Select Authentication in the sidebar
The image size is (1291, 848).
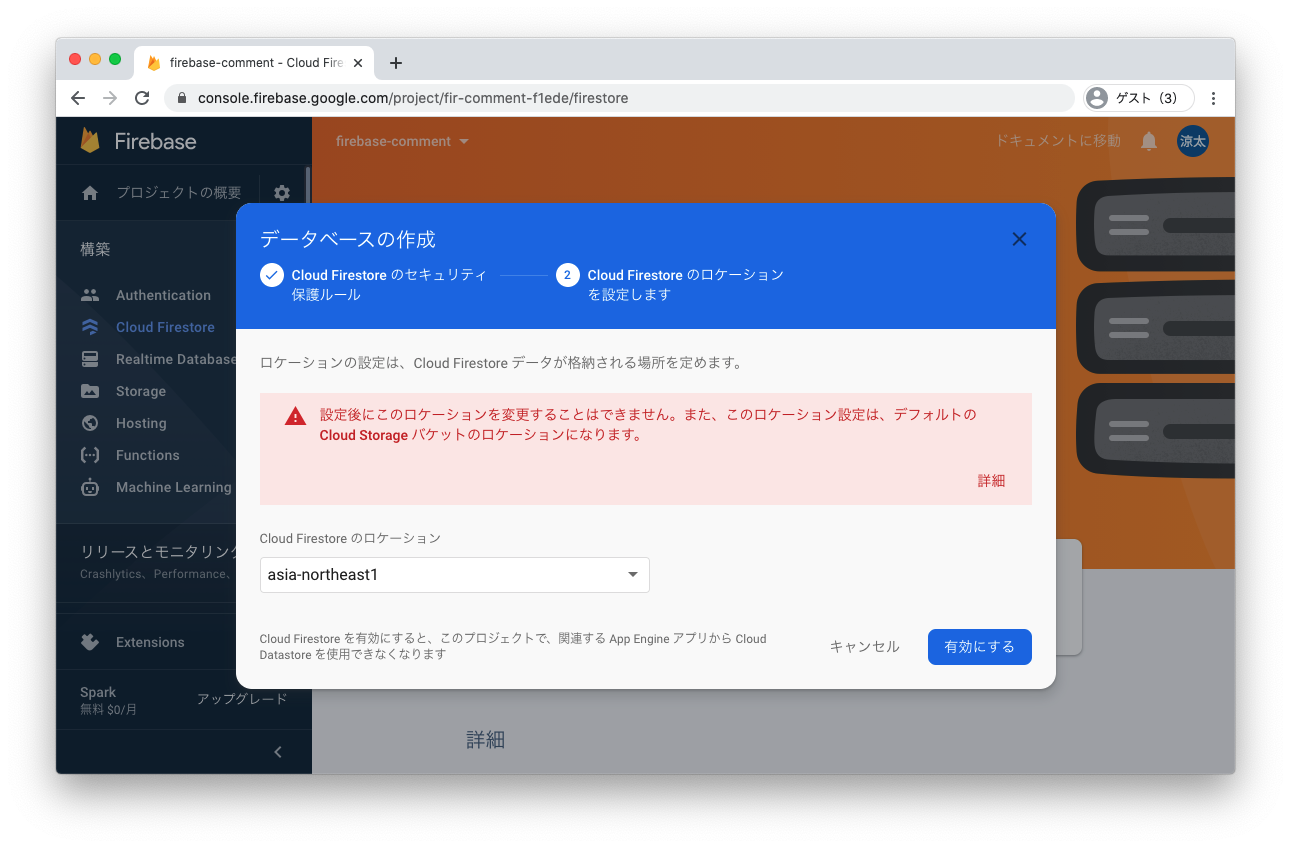[163, 295]
